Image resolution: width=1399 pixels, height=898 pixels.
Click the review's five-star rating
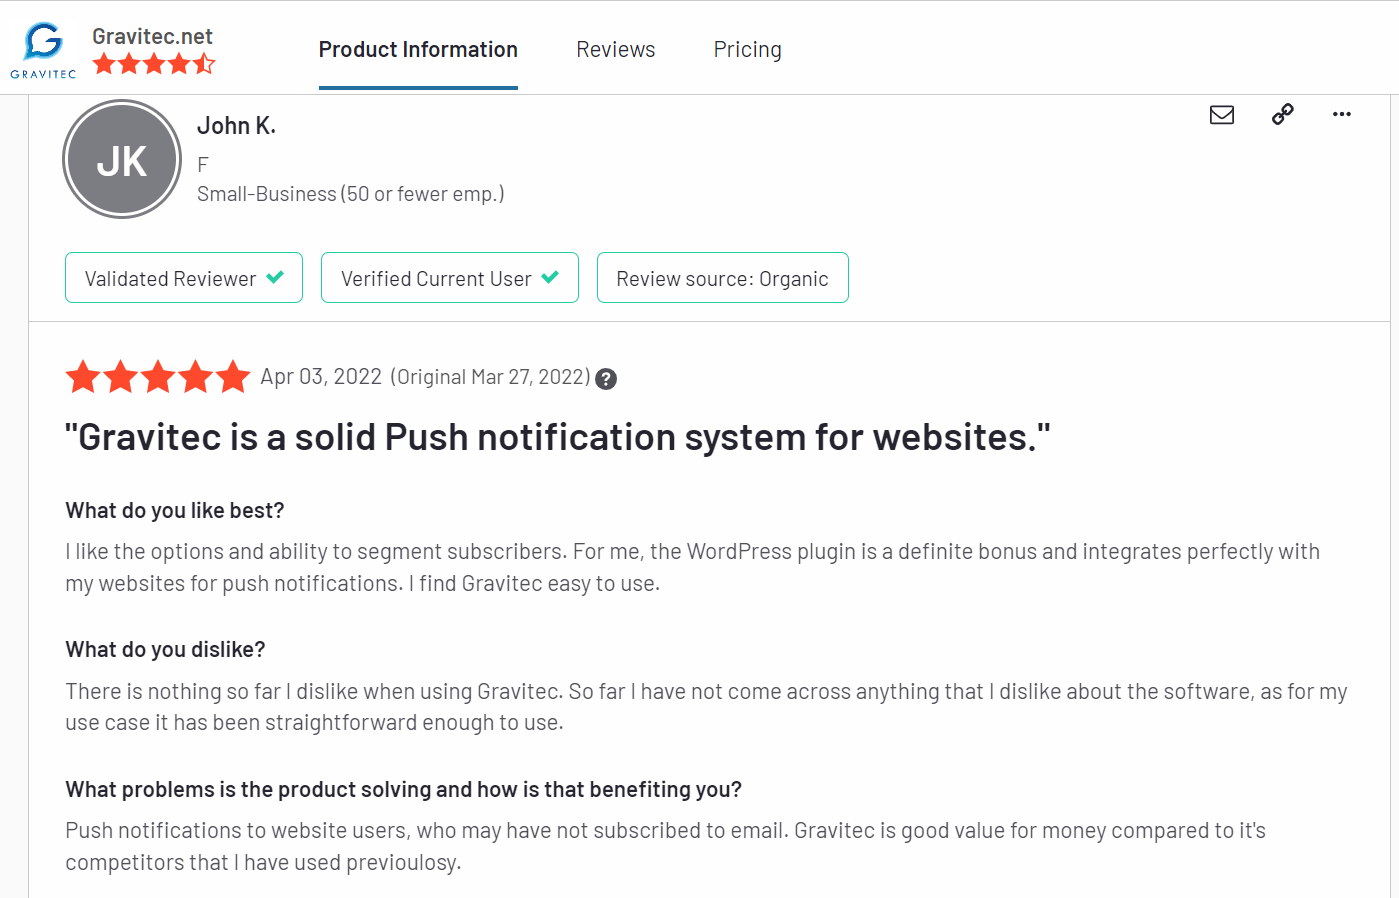point(158,377)
